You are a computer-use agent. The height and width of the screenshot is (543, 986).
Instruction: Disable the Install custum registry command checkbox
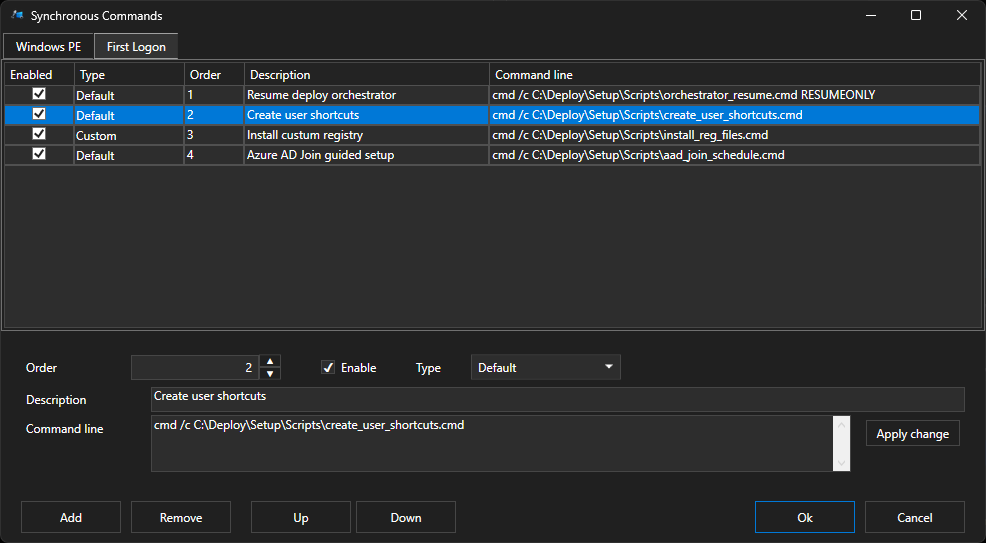coord(39,134)
